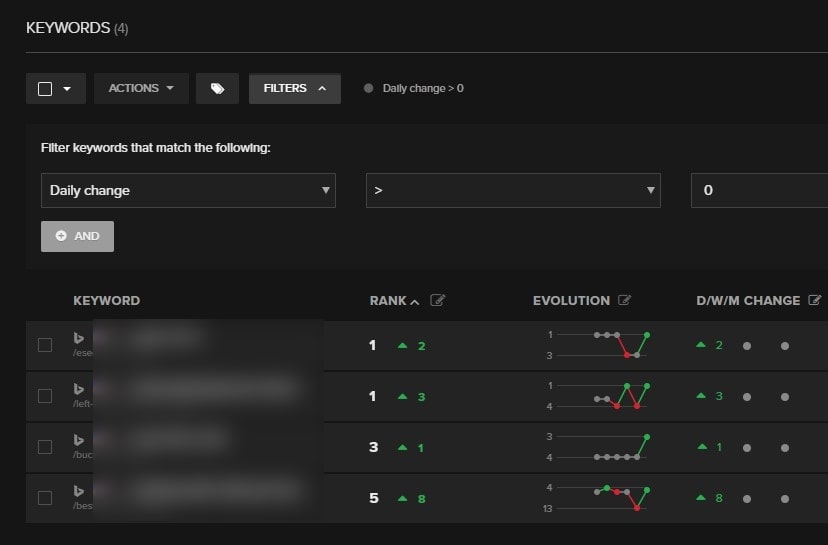
Task: Click the EVOLUTION column header
Action: [571, 300]
